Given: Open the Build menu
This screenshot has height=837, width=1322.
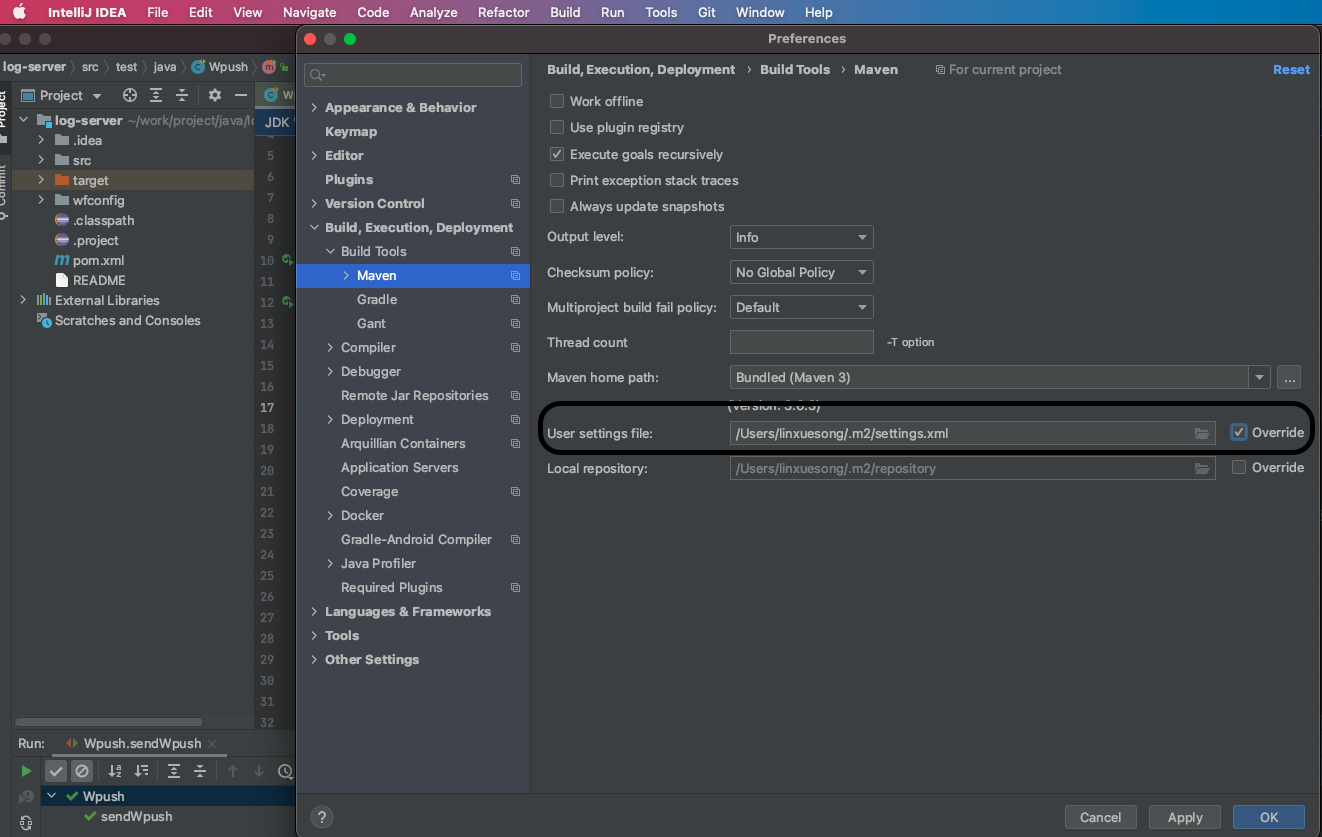Looking at the screenshot, I should [x=565, y=12].
